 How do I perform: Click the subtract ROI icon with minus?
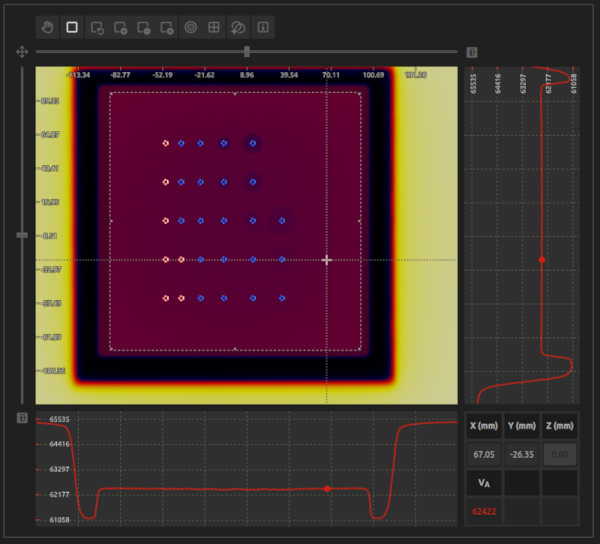click(143, 28)
